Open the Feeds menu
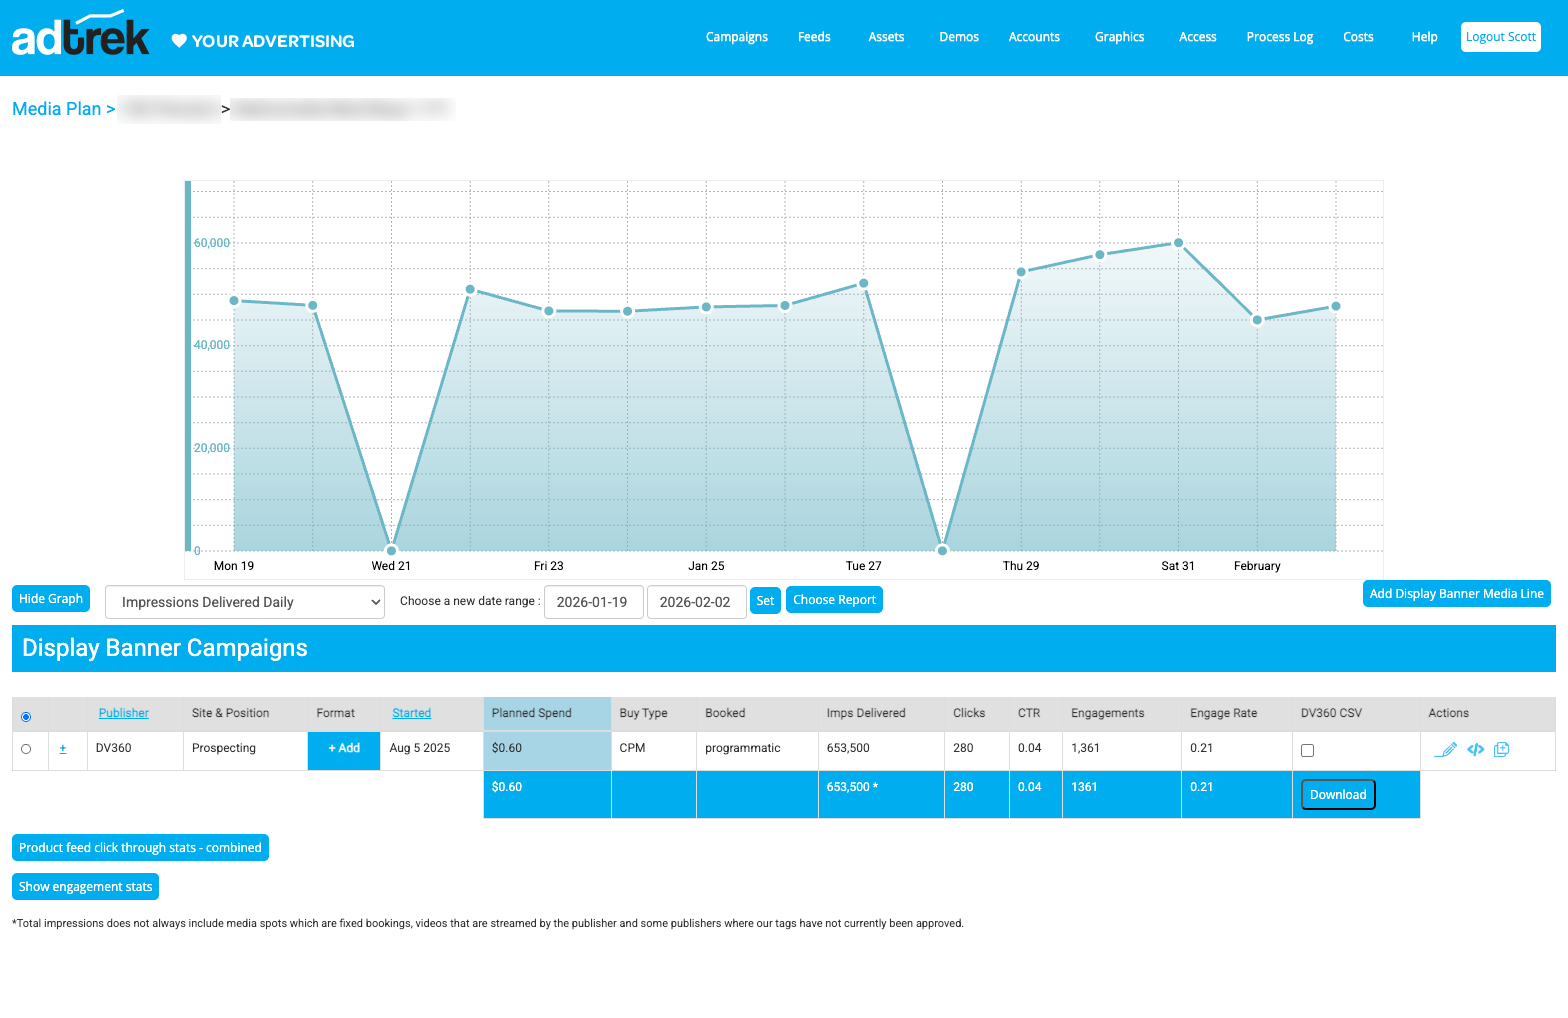The width and height of the screenshot is (1568, 1018). [814, 37]
